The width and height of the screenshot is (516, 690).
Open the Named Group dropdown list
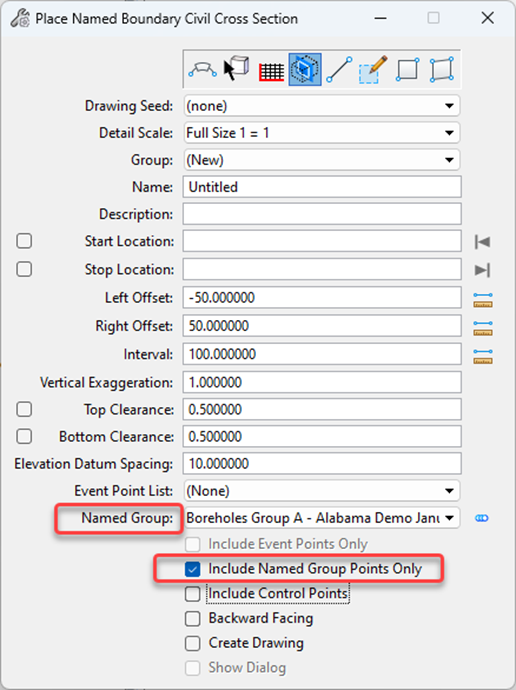click(x=322, y=518)
